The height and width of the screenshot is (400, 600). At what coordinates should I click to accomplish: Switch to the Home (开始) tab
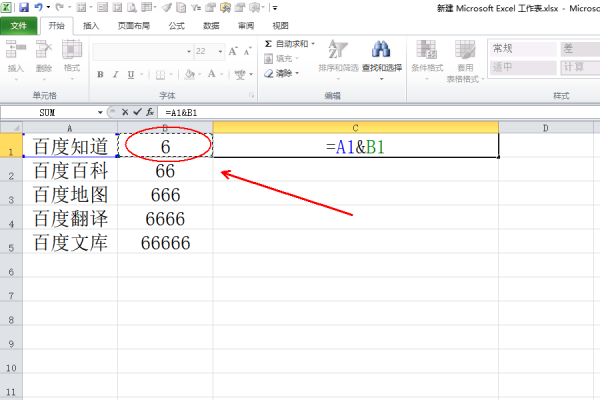[56, 26]
